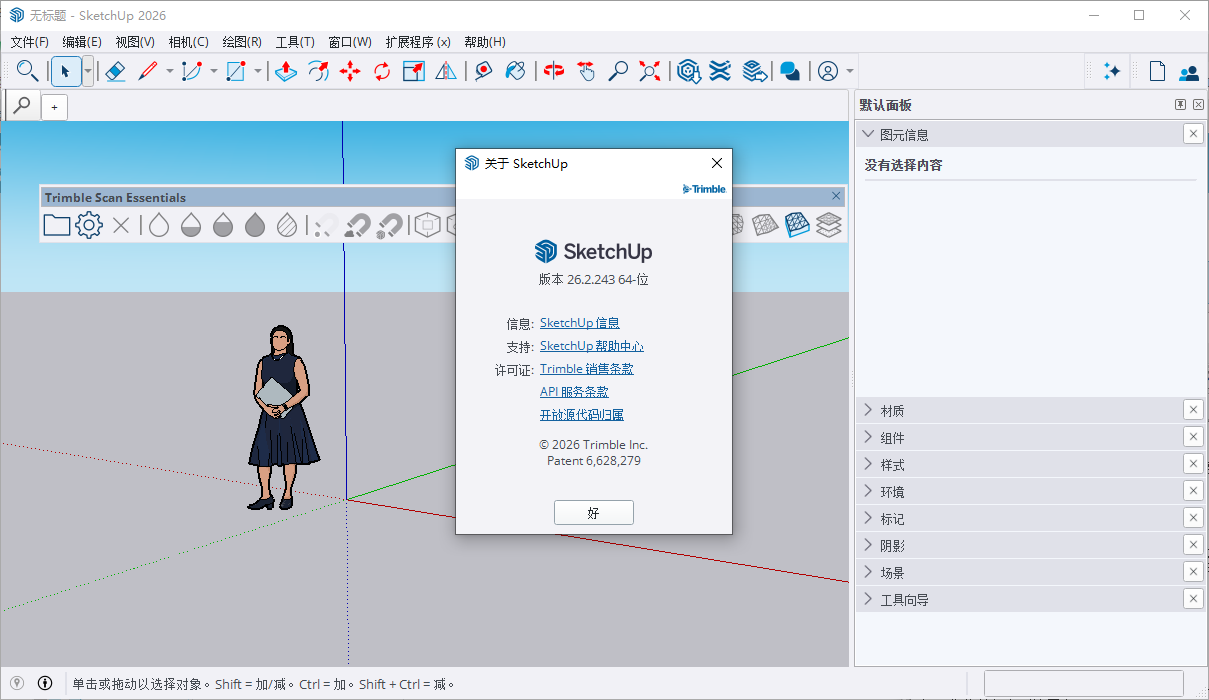Open the SketchUp 帮助中心 link
Viewport: 1209px width, 700px height.
click(592, 346)
